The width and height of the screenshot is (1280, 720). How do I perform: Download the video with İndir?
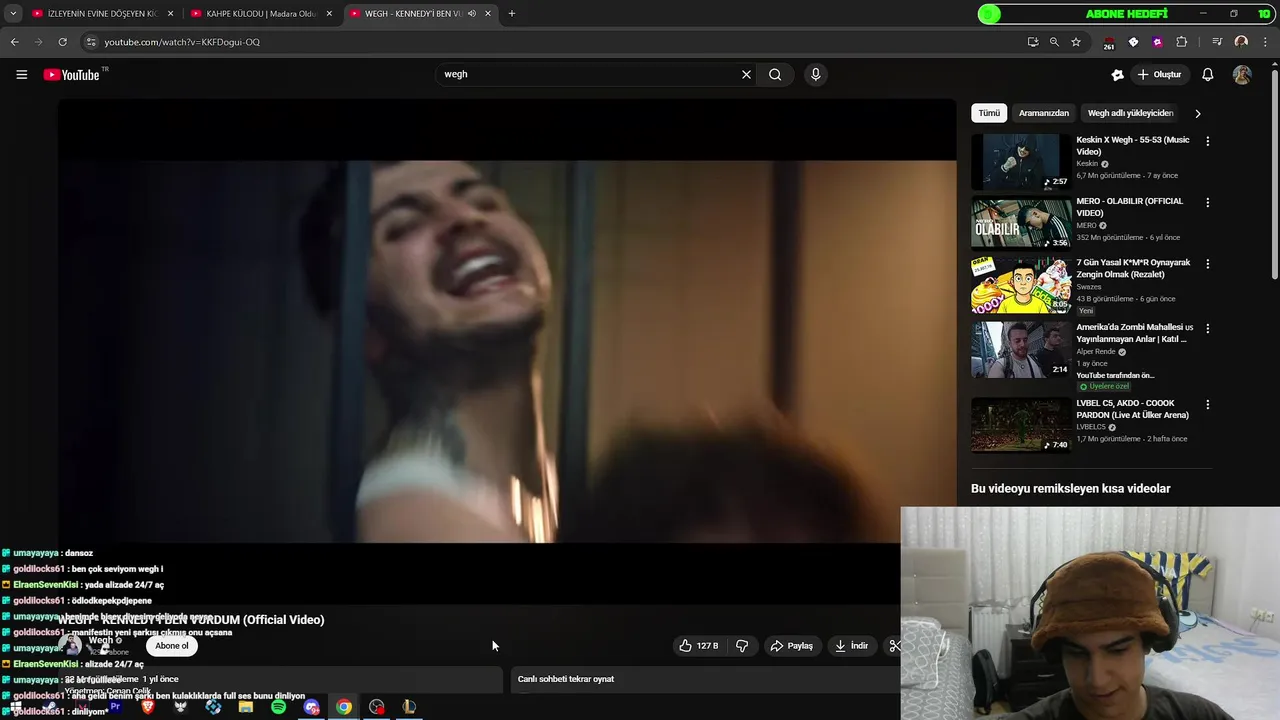(851, 646)
